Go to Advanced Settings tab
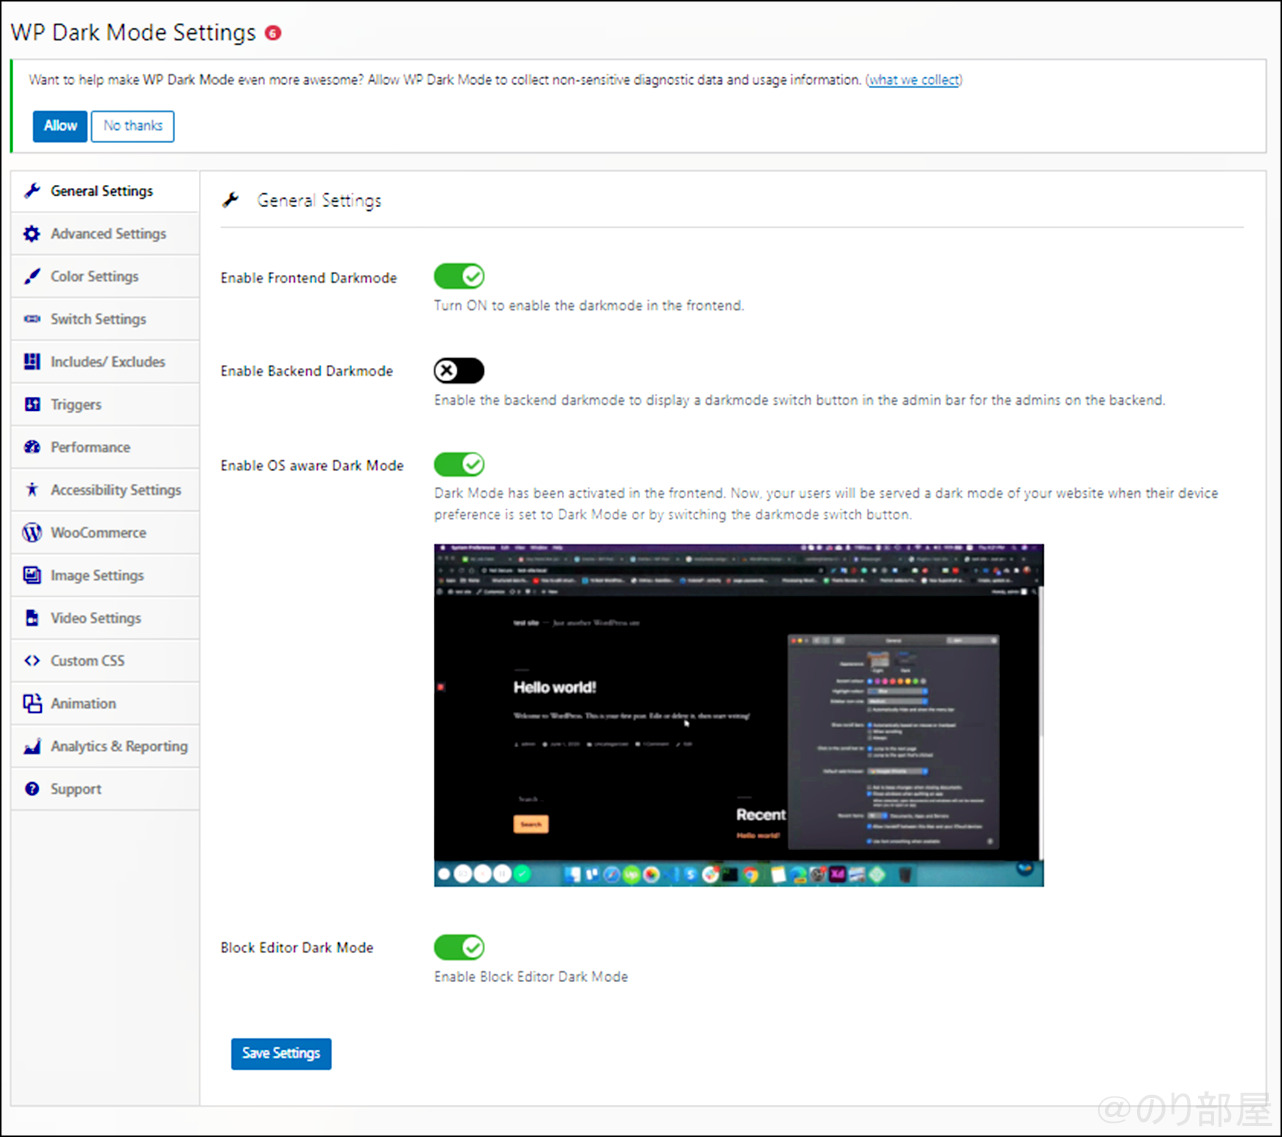 pos(105,233)
